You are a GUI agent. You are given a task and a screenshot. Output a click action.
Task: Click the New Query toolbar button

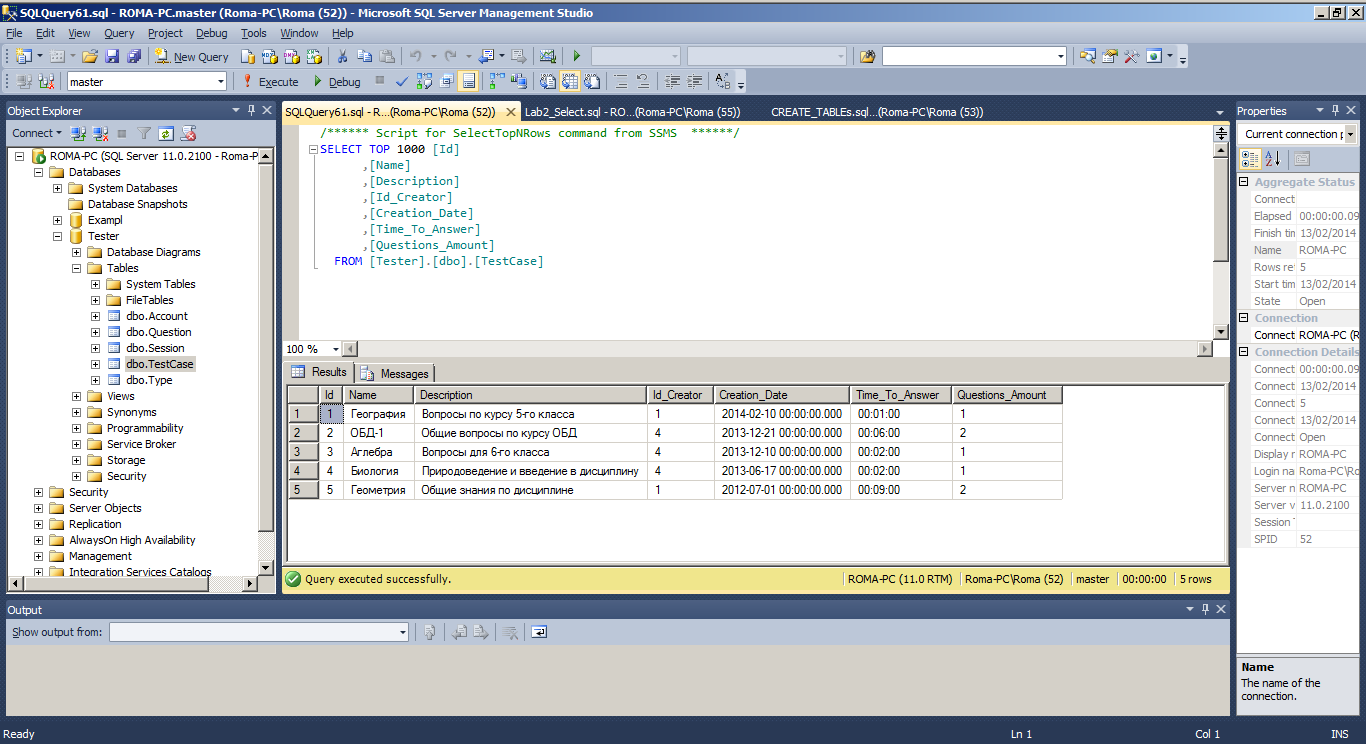191,57
